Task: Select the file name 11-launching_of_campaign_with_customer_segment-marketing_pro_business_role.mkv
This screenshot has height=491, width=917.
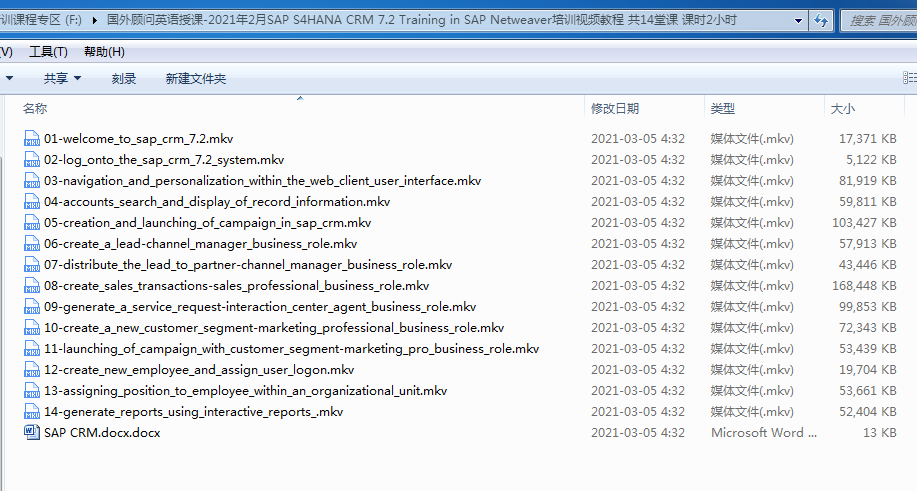Action: tap(292, 350)
